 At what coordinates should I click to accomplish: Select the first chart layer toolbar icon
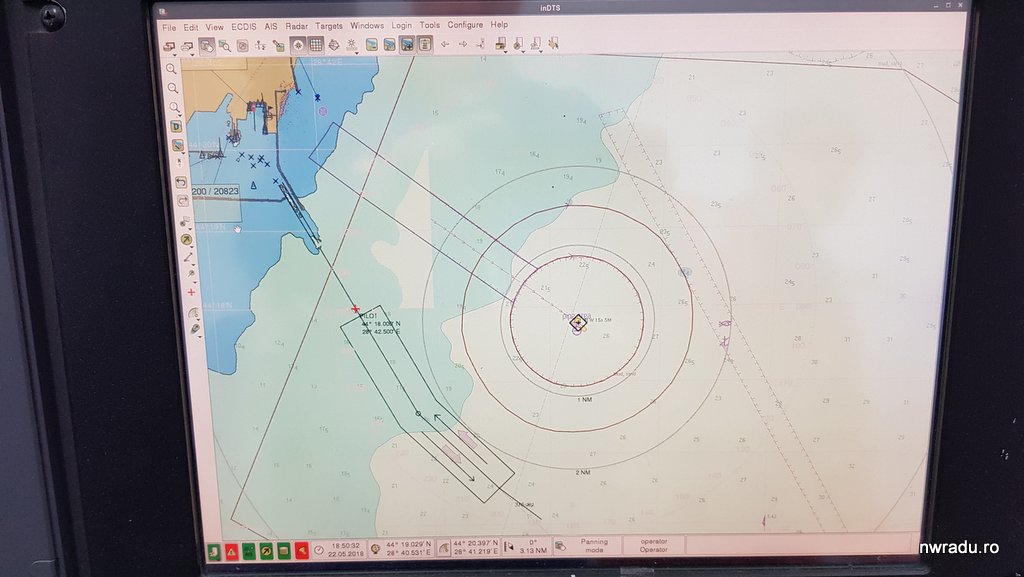pos(372,45)
